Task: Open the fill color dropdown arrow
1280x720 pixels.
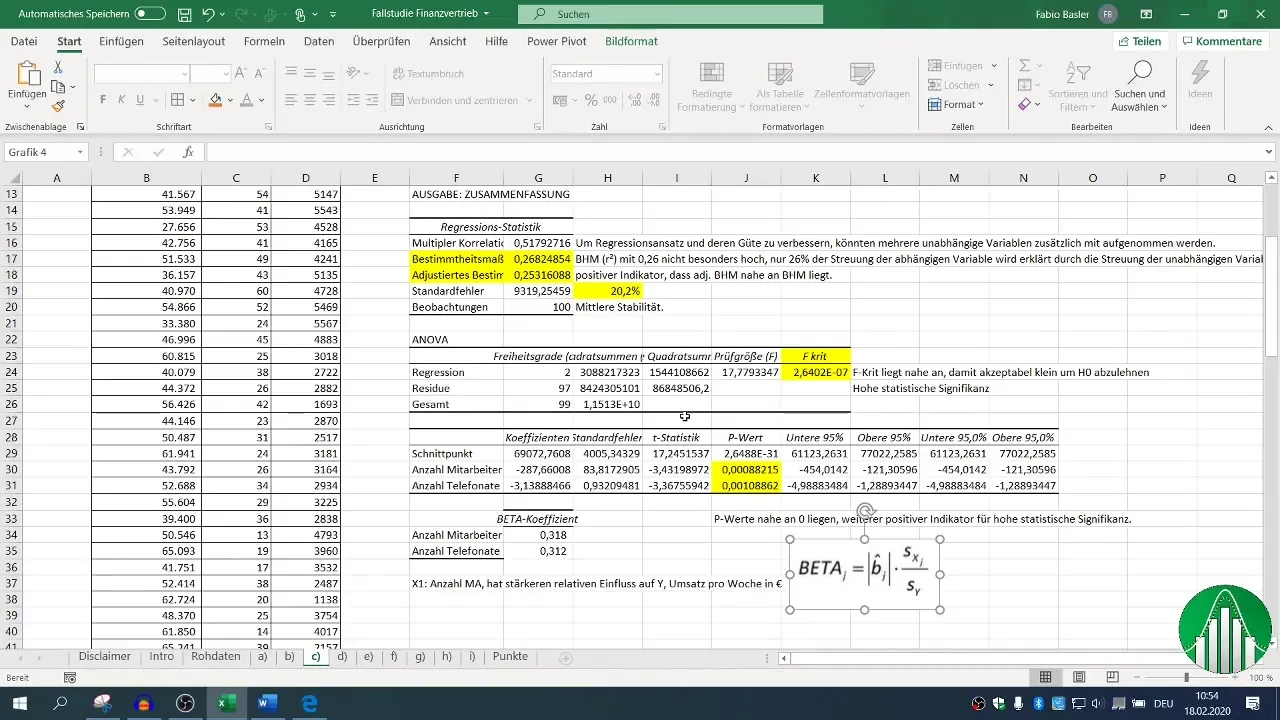Action: (229, 100)
